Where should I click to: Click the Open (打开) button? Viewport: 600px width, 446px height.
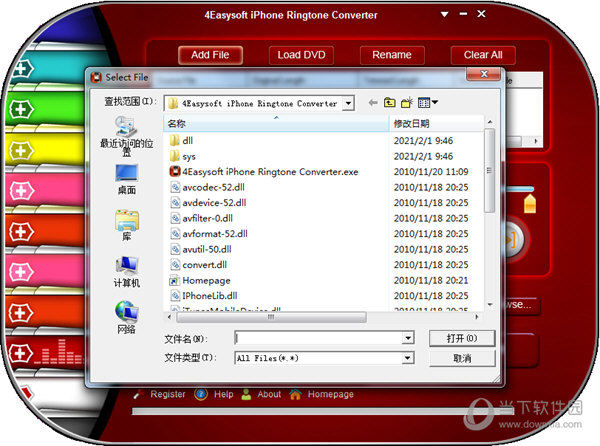[462, 339]
